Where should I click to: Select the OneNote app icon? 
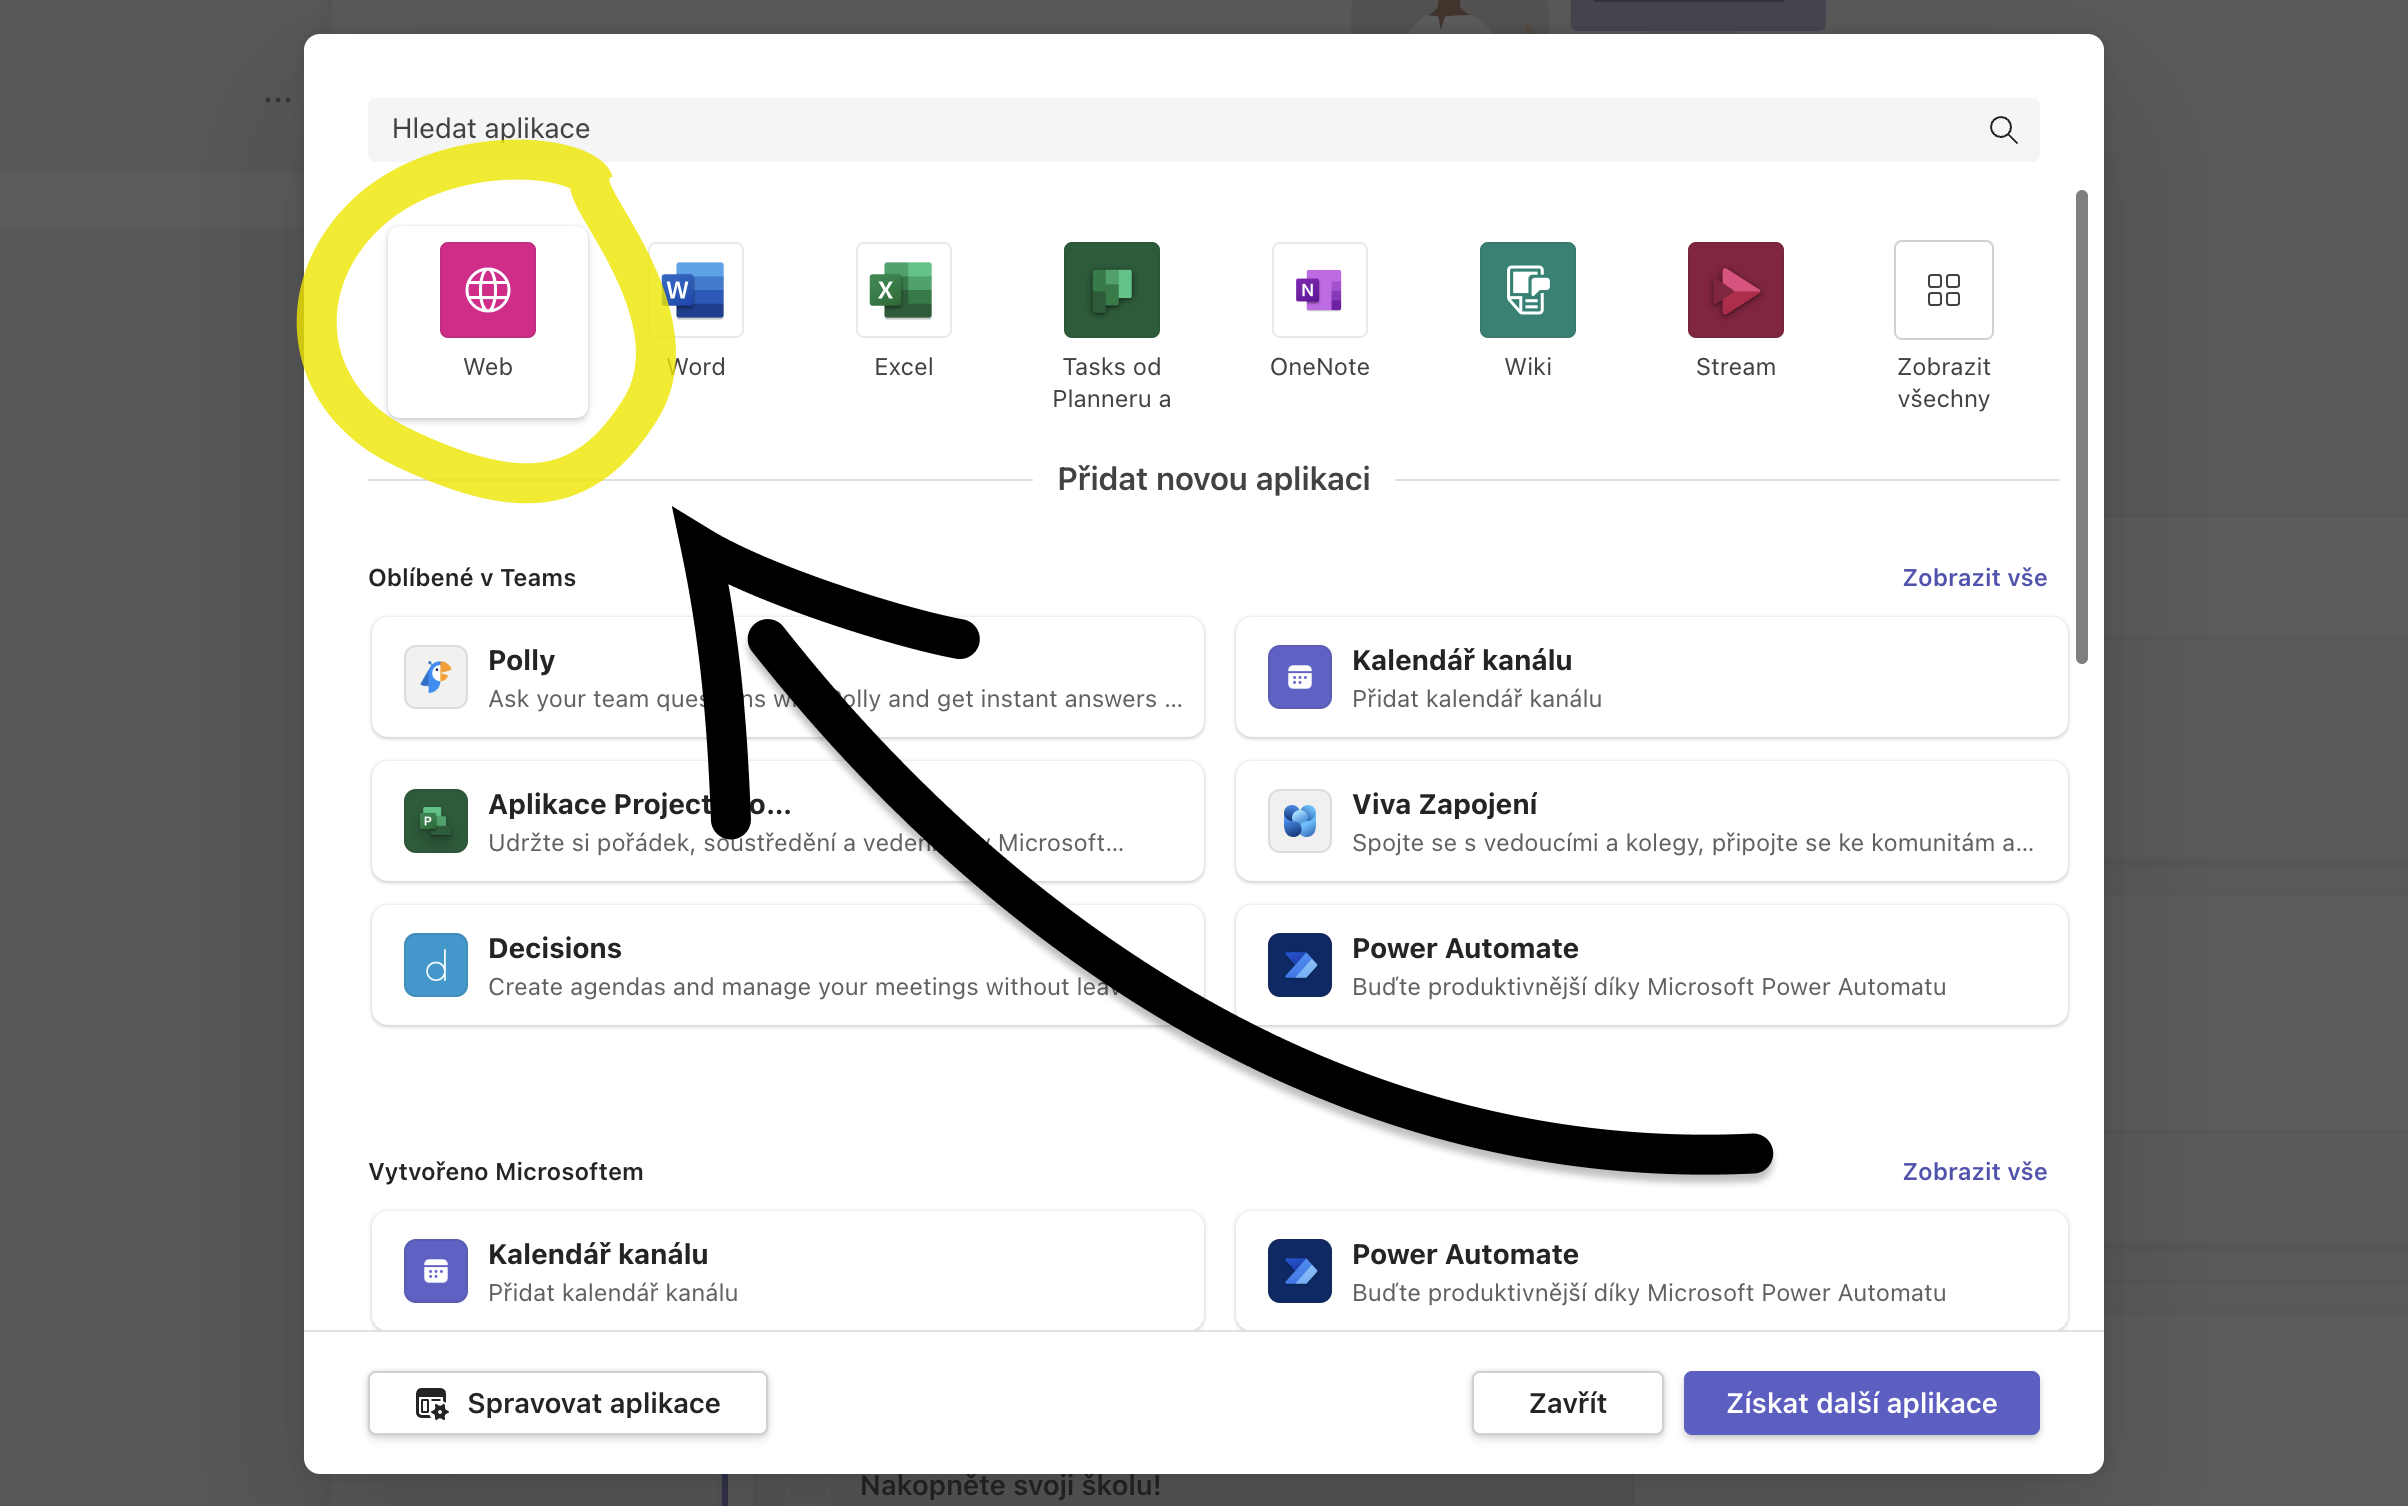coord(1319,290)
